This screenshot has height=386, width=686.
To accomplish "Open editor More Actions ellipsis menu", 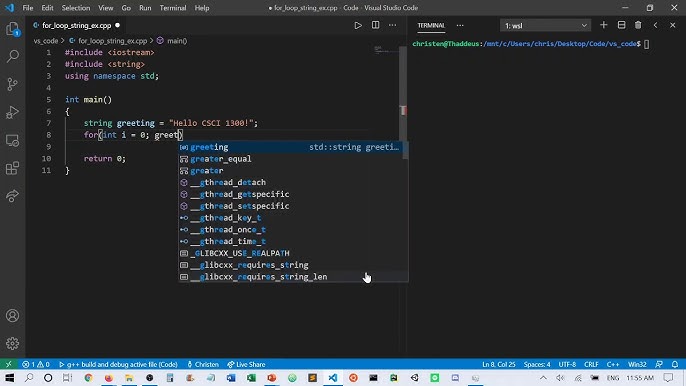I will pyautogui.click(x=392, y=25).
